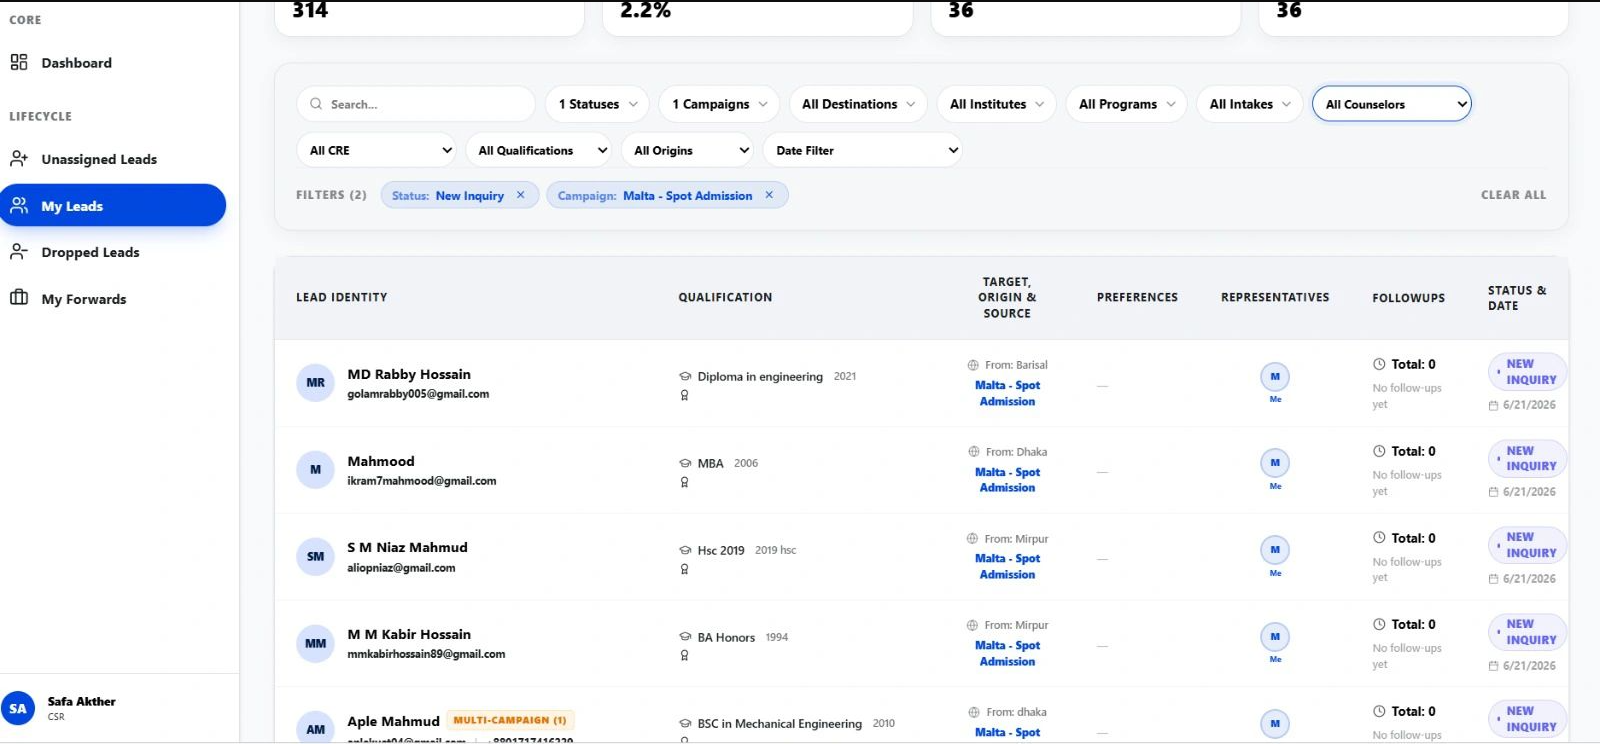Click graduation cap icon beside Diploma in engineering
Viewport: 1600px width, 744px height.
click(685, 377)
